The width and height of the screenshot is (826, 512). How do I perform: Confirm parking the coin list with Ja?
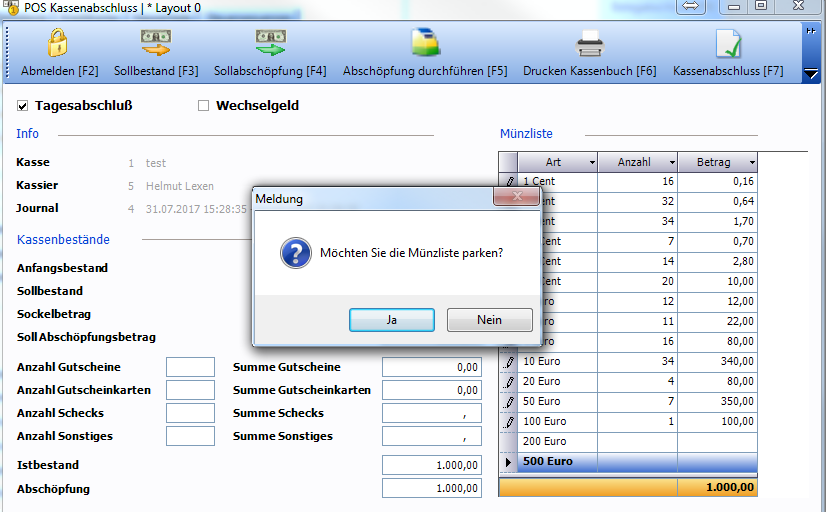tap(391, 320)
